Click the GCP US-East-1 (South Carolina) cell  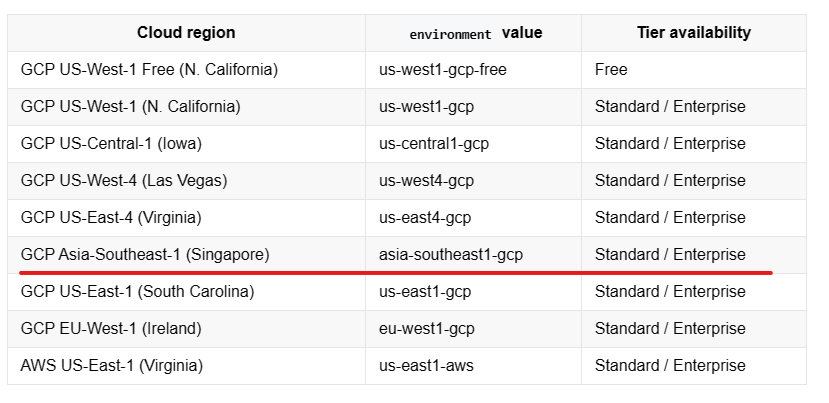pyautogui.click(x=186, y=292)
